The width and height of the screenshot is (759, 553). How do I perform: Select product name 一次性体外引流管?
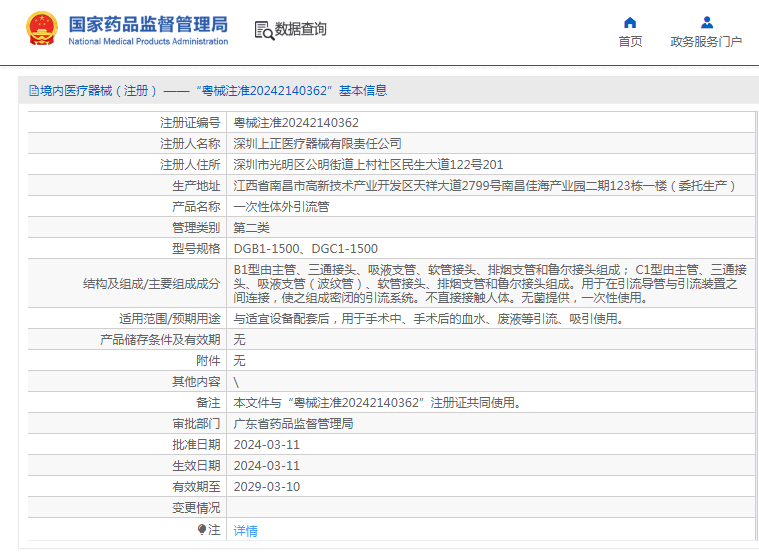pyautogui.click(x=281, y=207)
